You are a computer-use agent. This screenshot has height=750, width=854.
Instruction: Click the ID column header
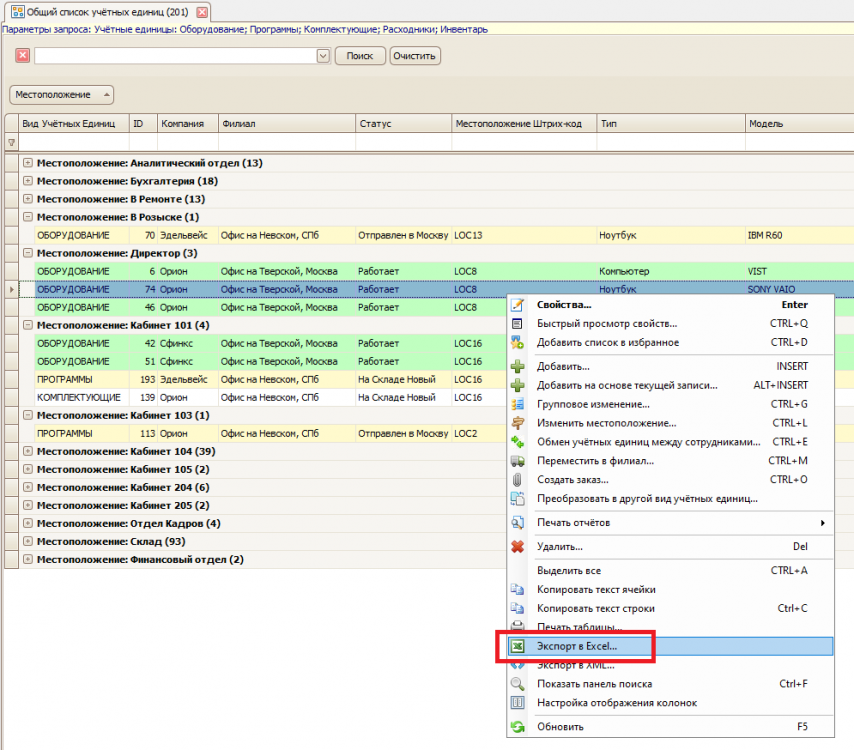[143, 124]
